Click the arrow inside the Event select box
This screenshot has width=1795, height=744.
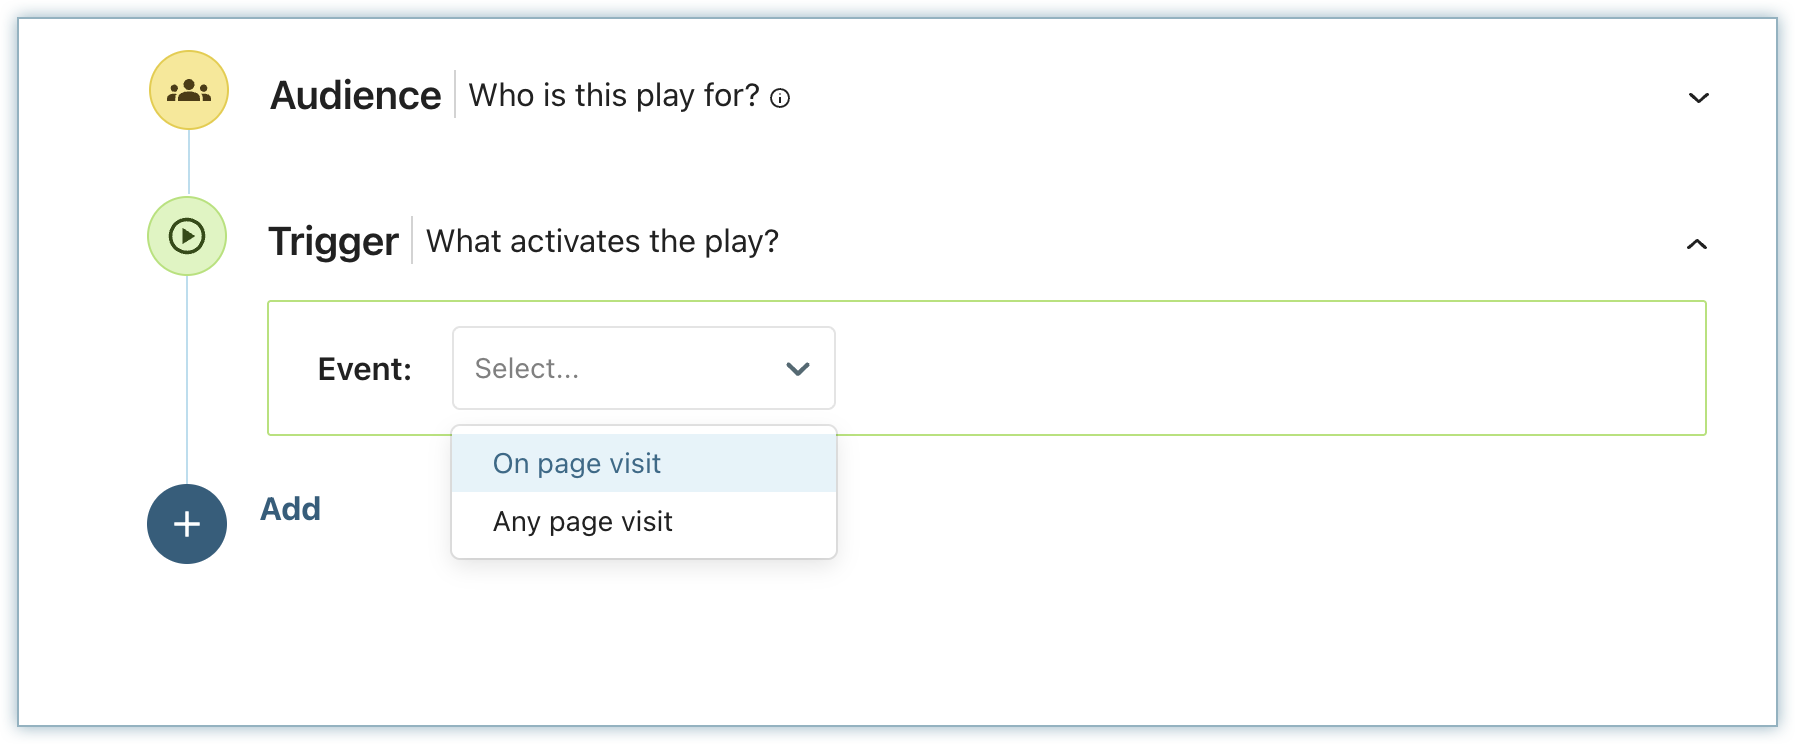(x=797, y=369)
